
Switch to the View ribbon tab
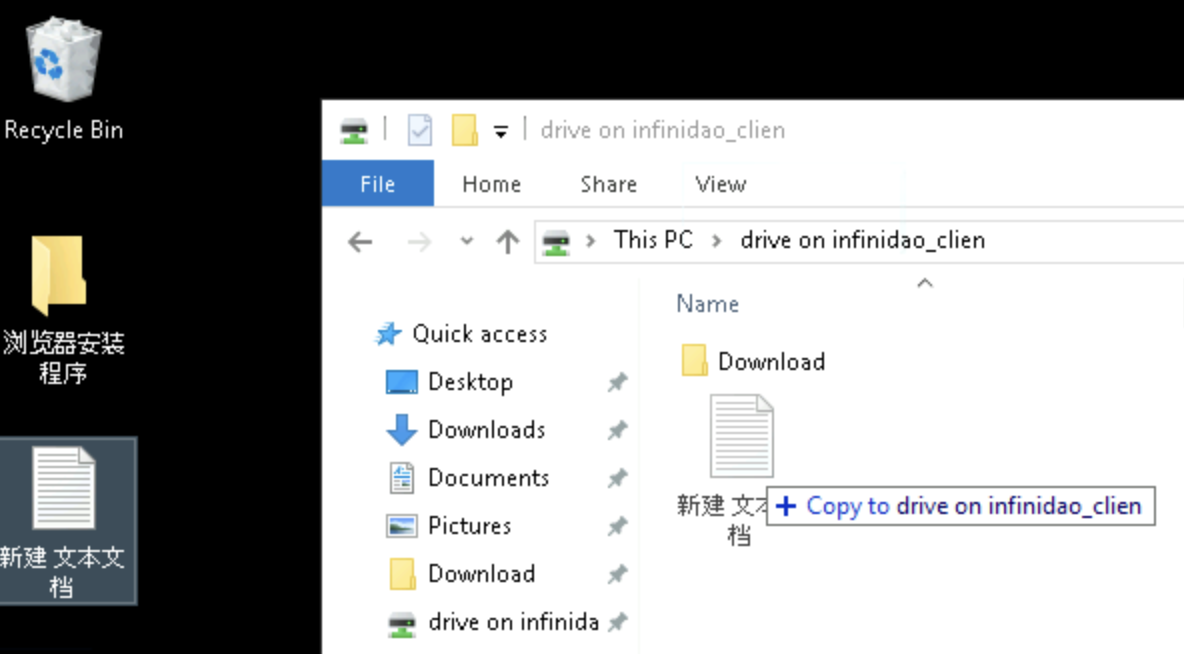click(x=720, y=184)
